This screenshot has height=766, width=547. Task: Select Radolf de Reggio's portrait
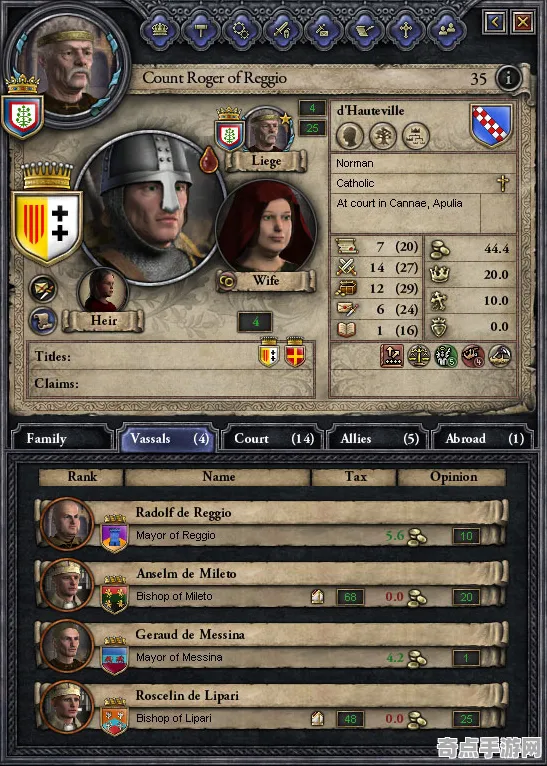point(66,524)
